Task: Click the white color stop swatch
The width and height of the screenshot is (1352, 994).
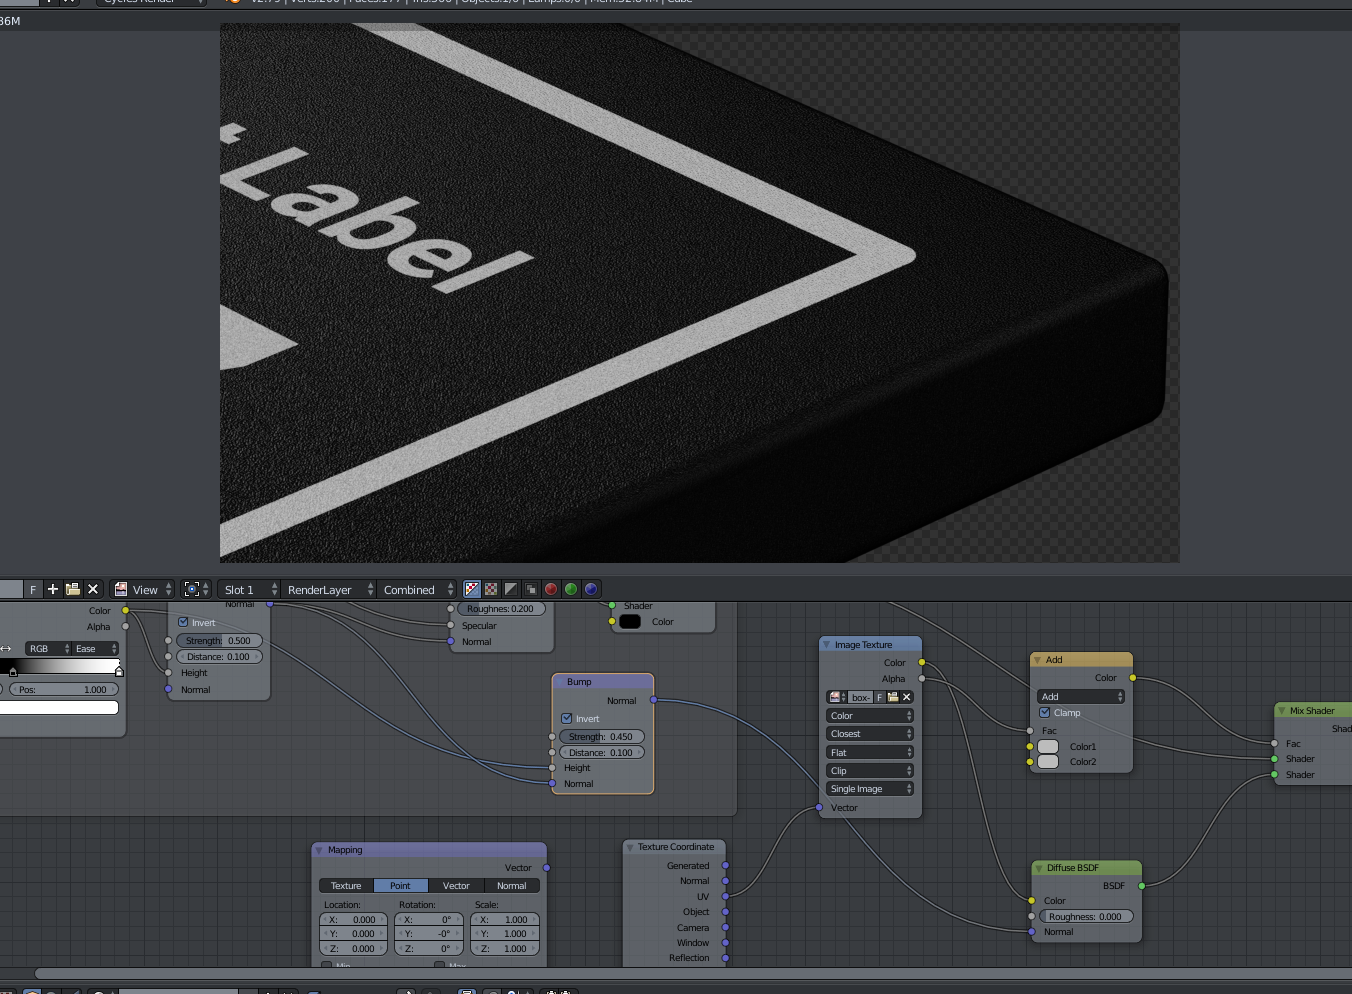Action: pyautogui.click(x=58, y=707)
